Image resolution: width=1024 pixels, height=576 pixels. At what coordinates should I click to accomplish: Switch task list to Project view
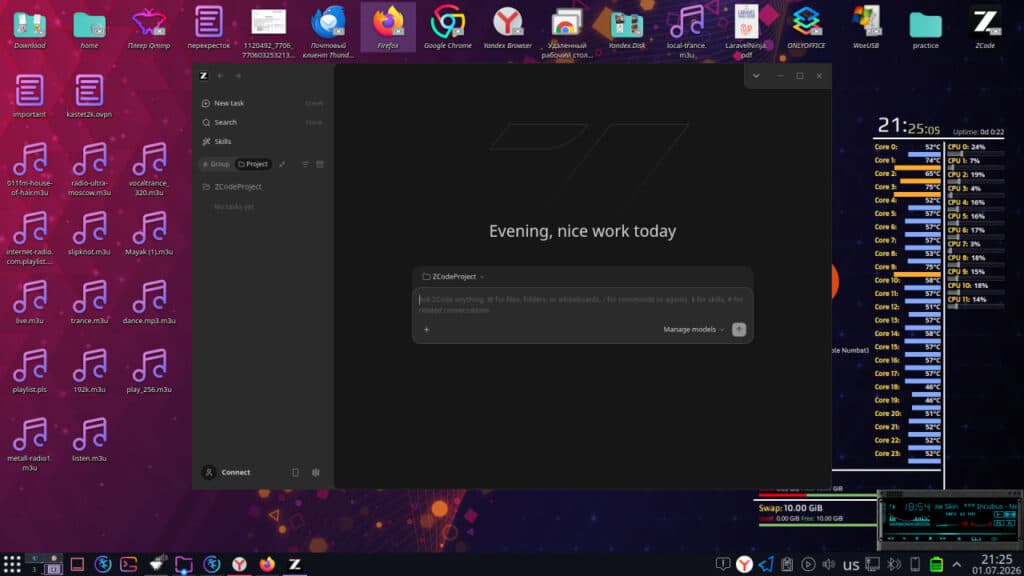(253, 164)
